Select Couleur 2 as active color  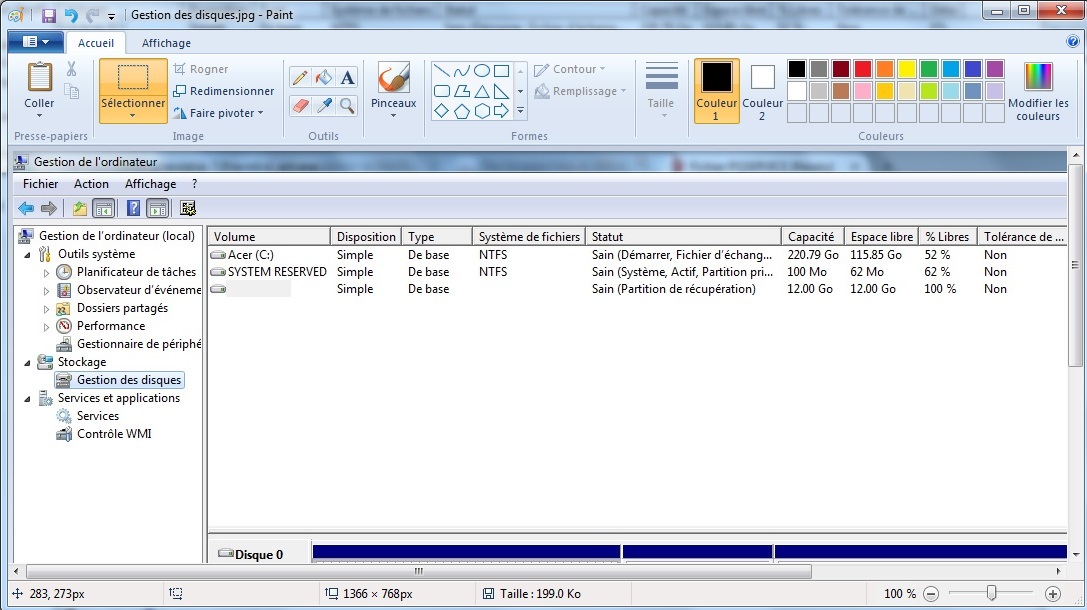(763, 91)
